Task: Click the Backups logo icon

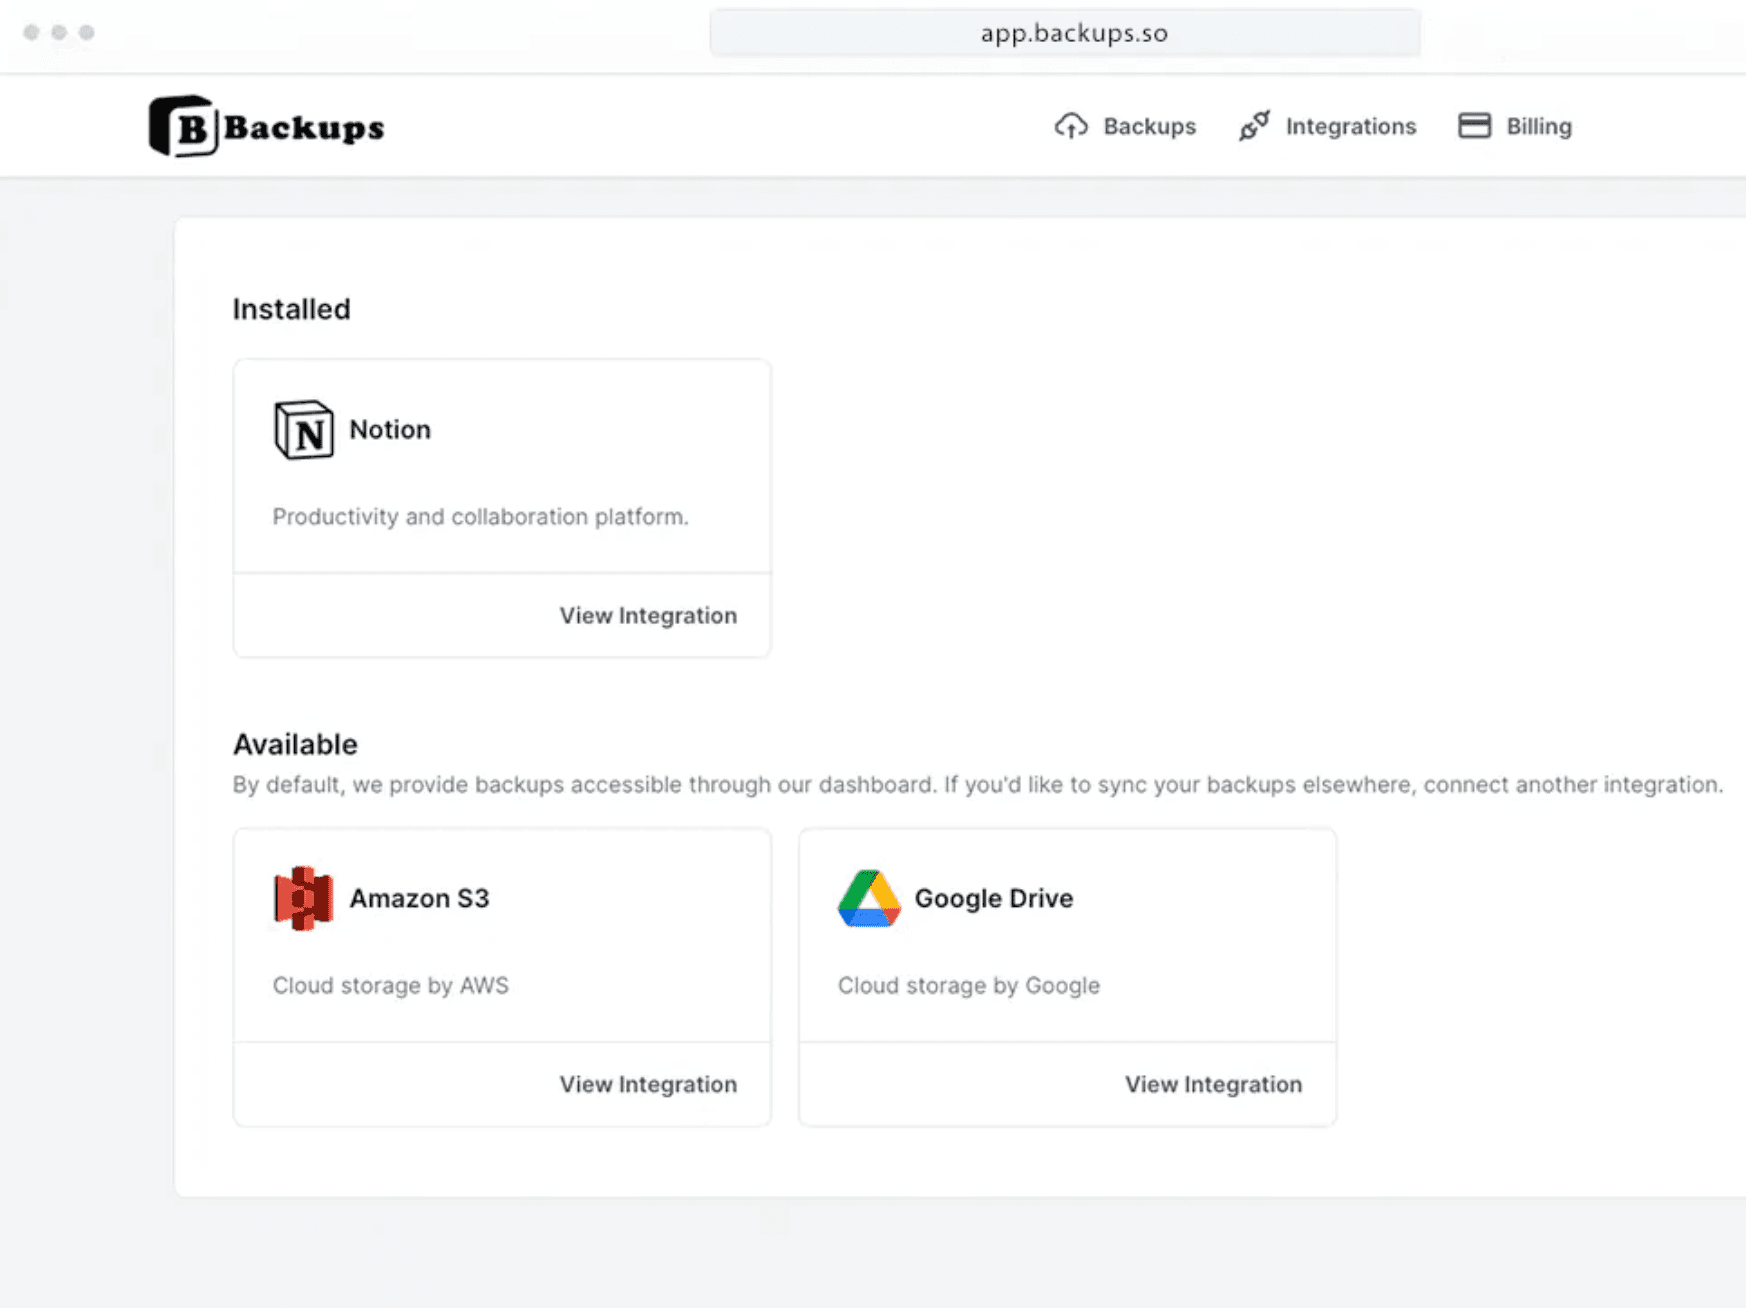Action: tap(183, 125)
